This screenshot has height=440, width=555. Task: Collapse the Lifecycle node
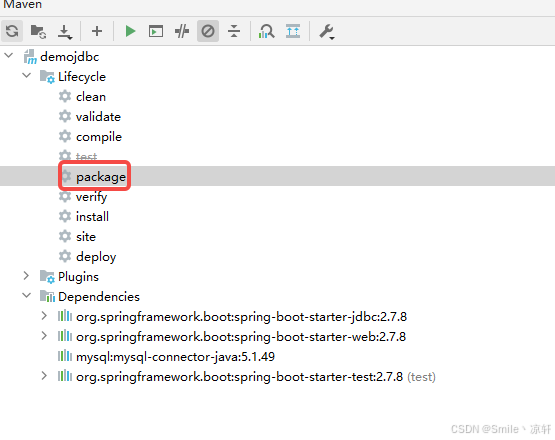tap(27, 75)
